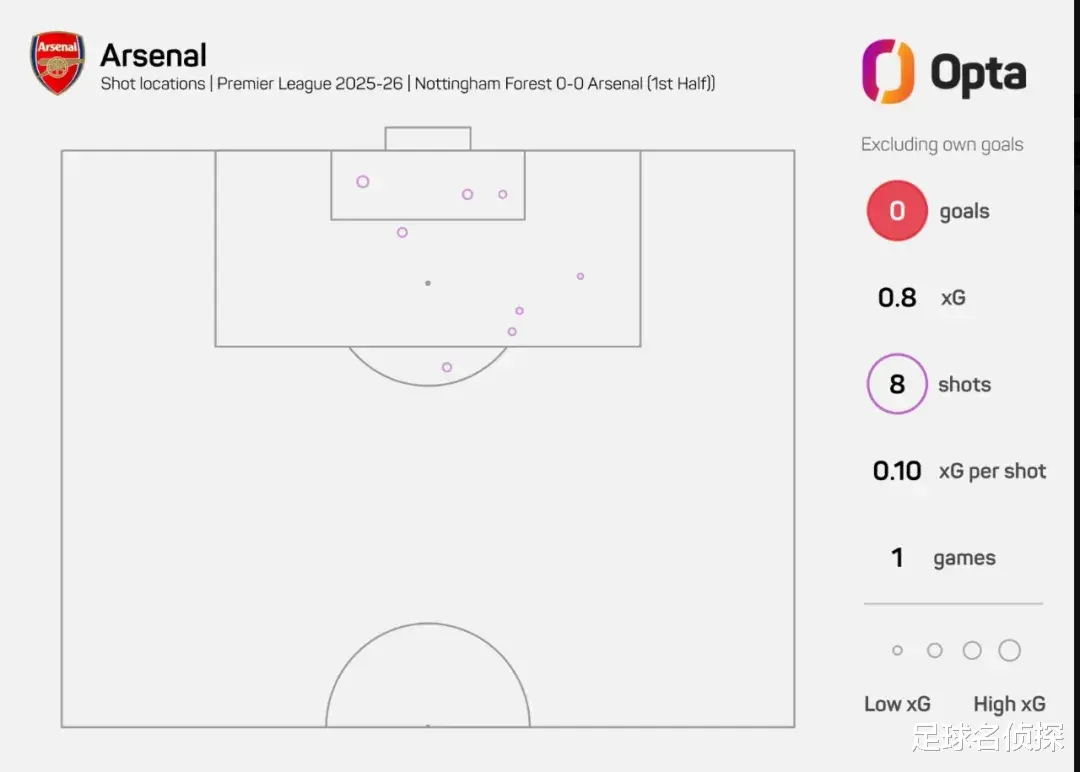Viewport: 1080px width, 772px height.
Task: Click the Opta logo icon
Action: click(888, 71)
